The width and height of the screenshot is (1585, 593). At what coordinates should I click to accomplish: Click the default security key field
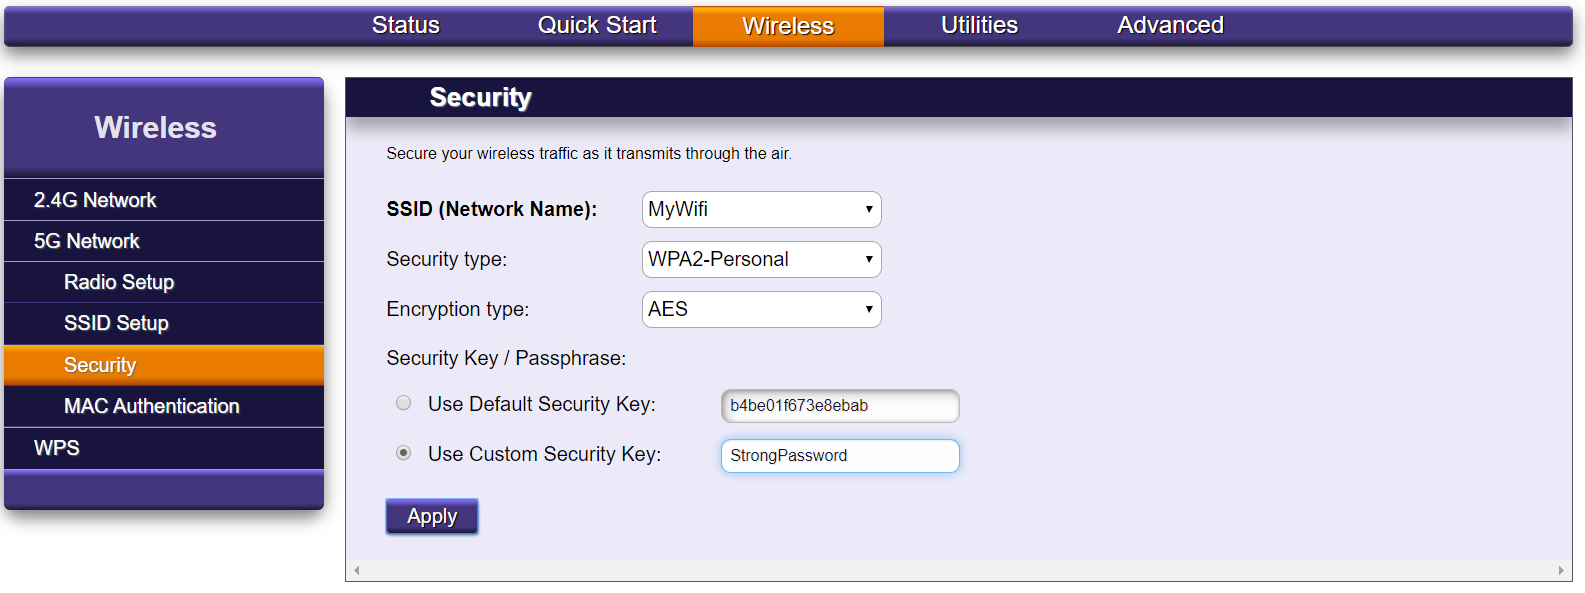click(840, 406)
